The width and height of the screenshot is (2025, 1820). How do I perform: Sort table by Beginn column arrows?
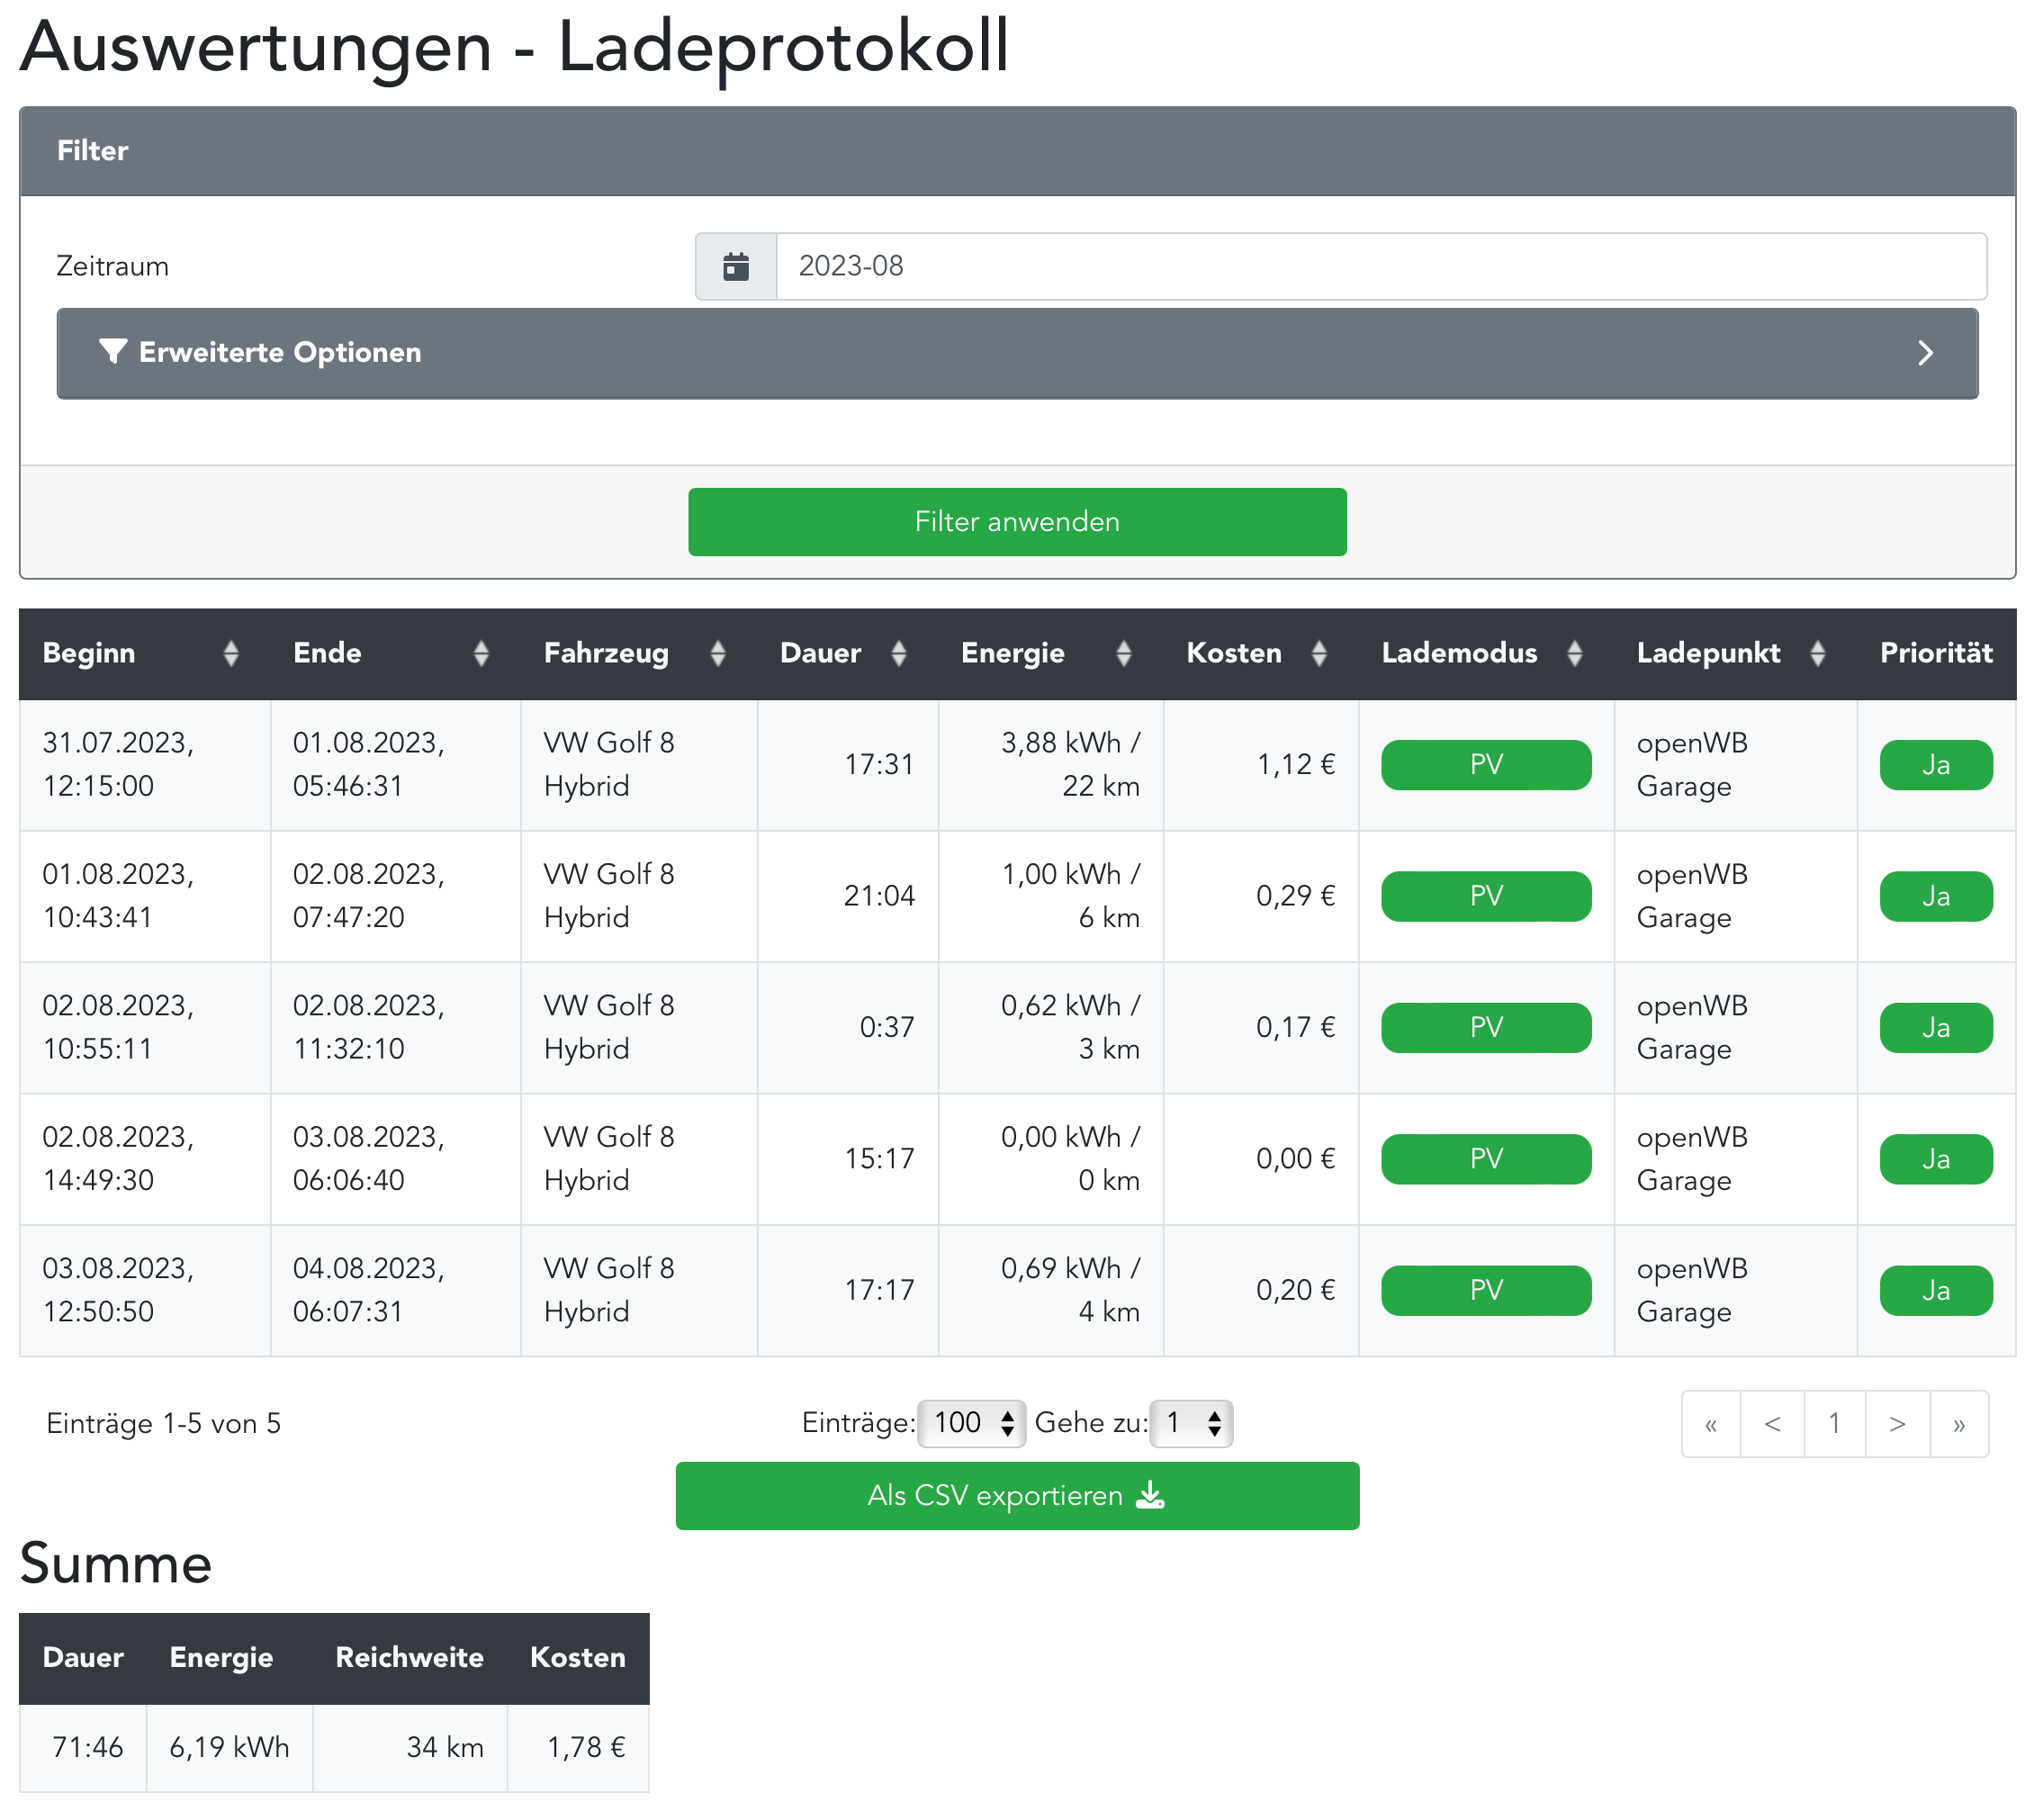click(231, 653)
